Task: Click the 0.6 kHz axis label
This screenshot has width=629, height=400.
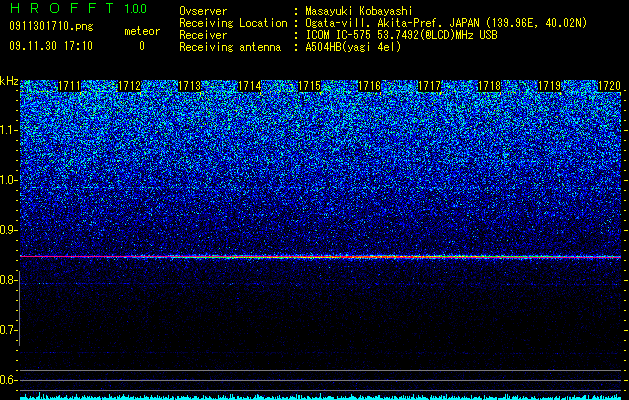Action: point(8,380)
